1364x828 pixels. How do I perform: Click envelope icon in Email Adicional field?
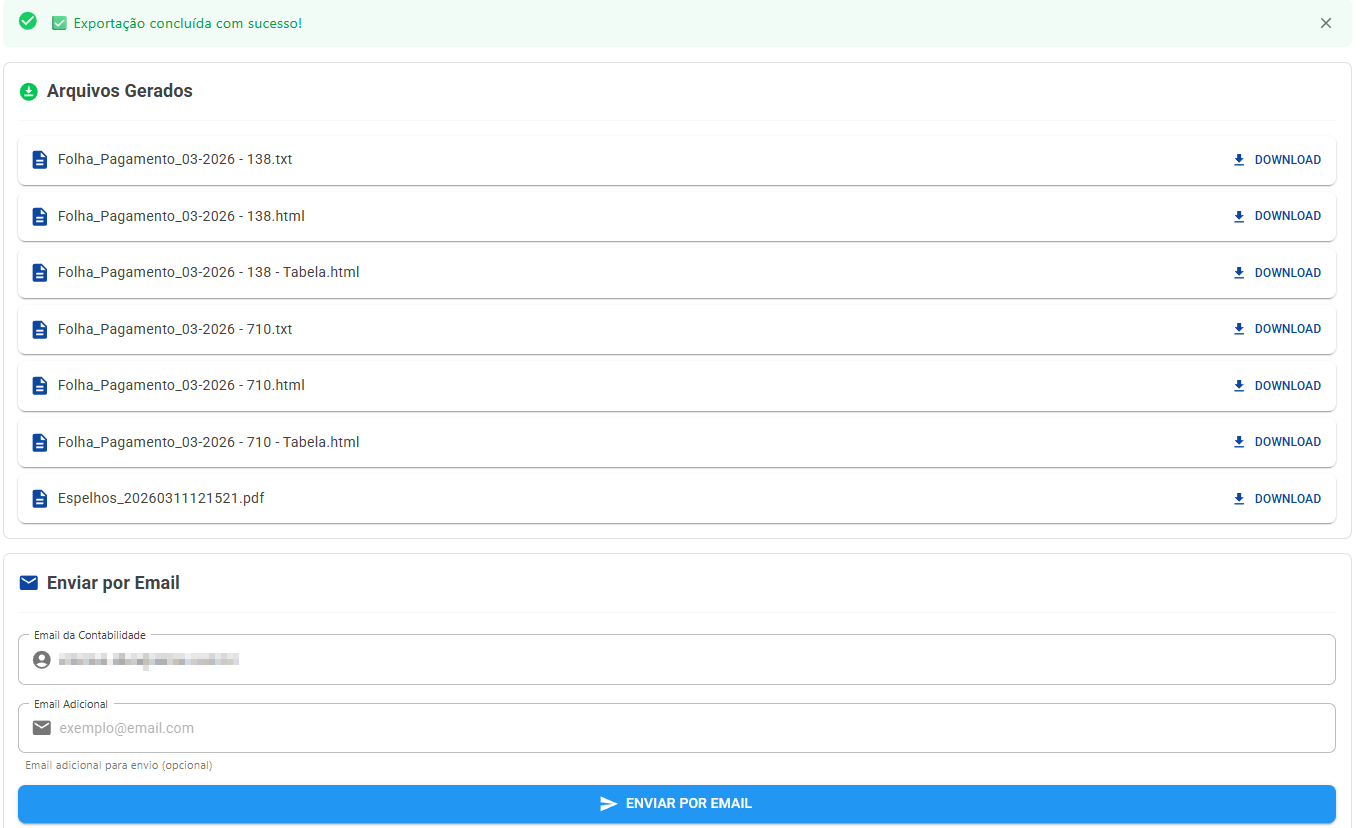41,728
